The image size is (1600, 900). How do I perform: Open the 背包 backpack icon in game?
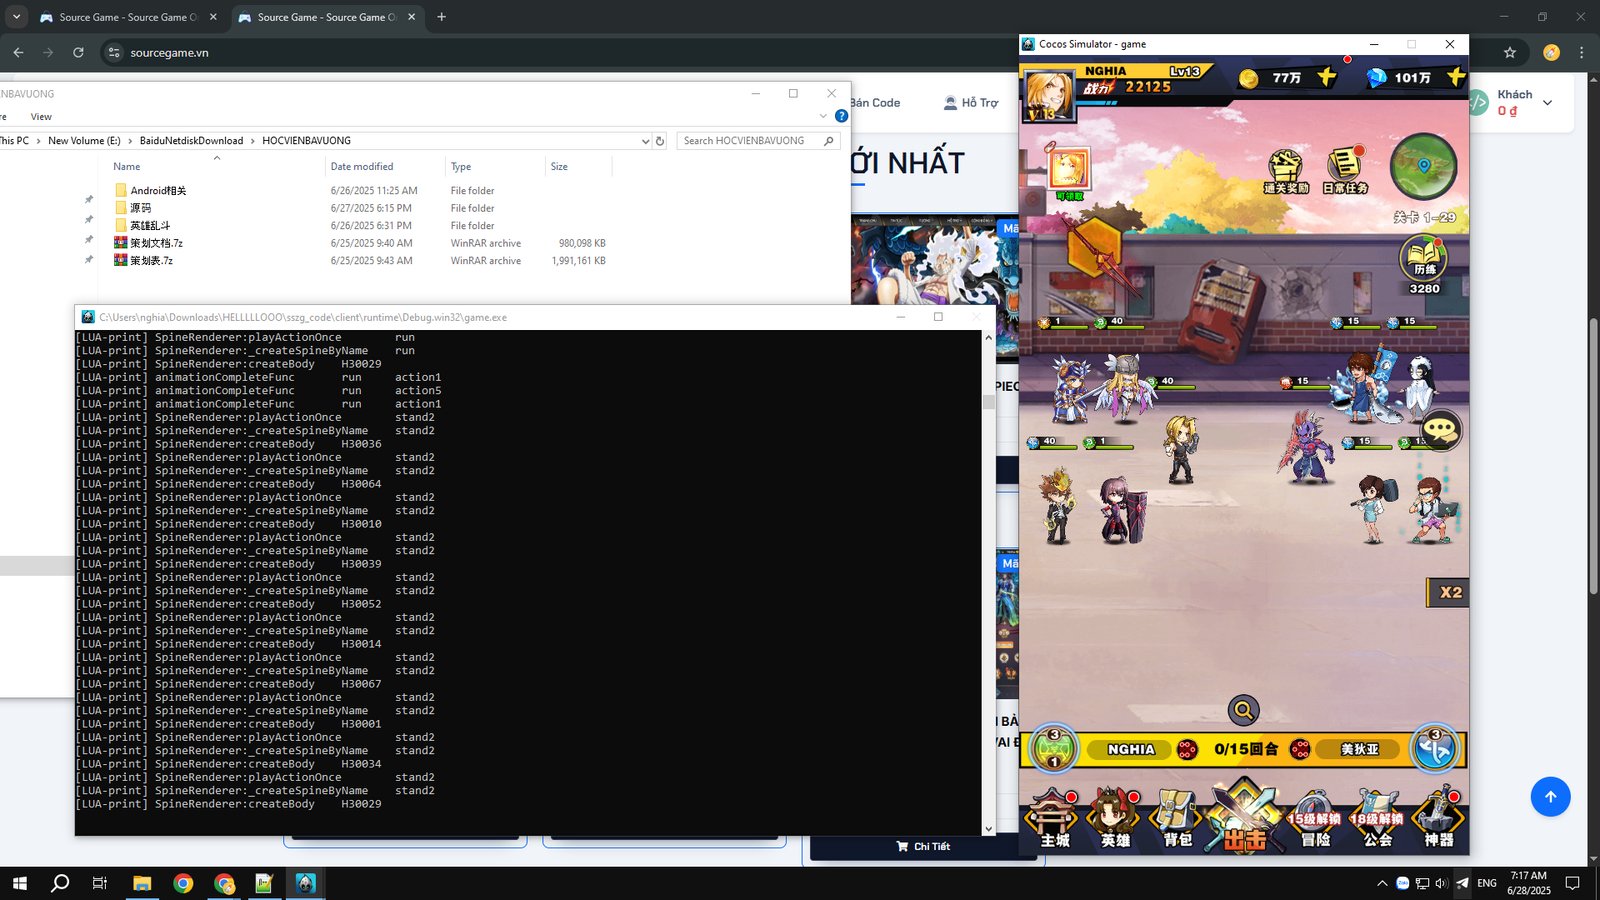point(1177,819)
